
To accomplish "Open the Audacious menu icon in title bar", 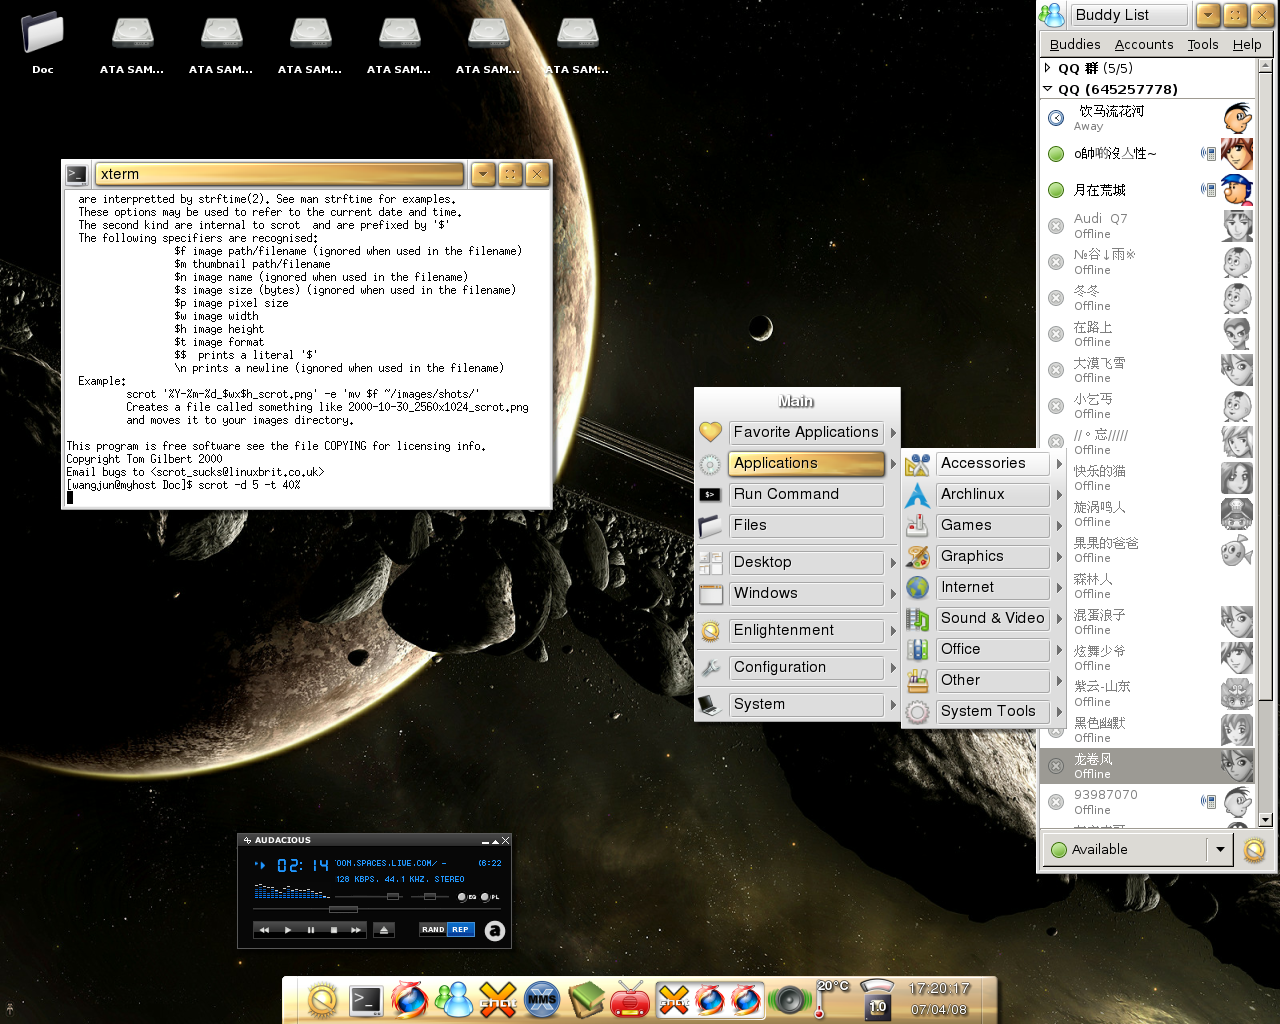I will pyautogui.click(x=247, y=840).
